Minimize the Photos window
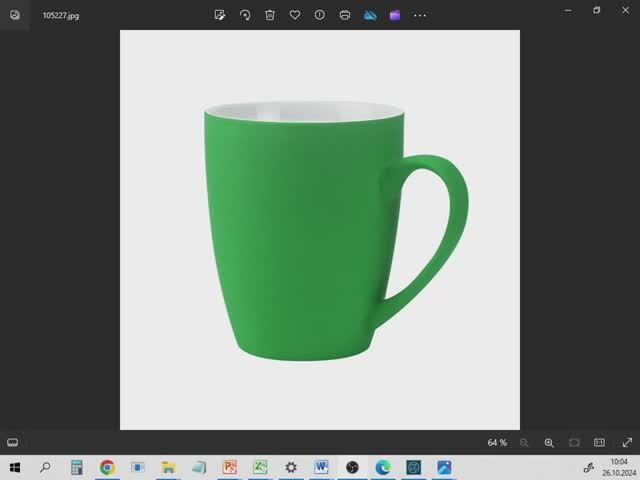 (568, 11)
